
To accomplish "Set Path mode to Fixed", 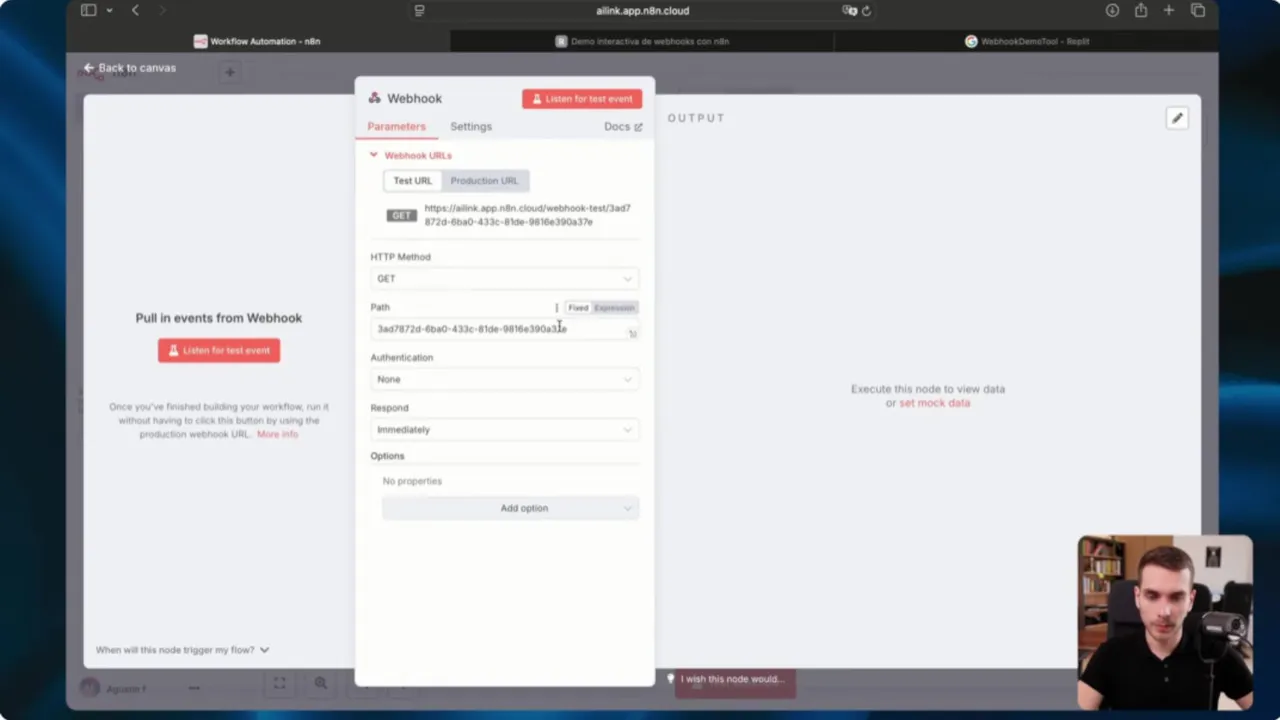I will (x=578, y=308).
